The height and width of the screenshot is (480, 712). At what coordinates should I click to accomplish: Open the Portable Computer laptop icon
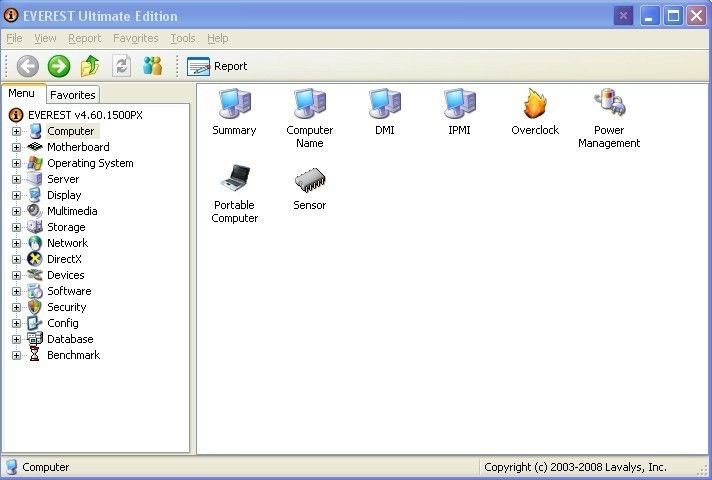click(234, 181)
